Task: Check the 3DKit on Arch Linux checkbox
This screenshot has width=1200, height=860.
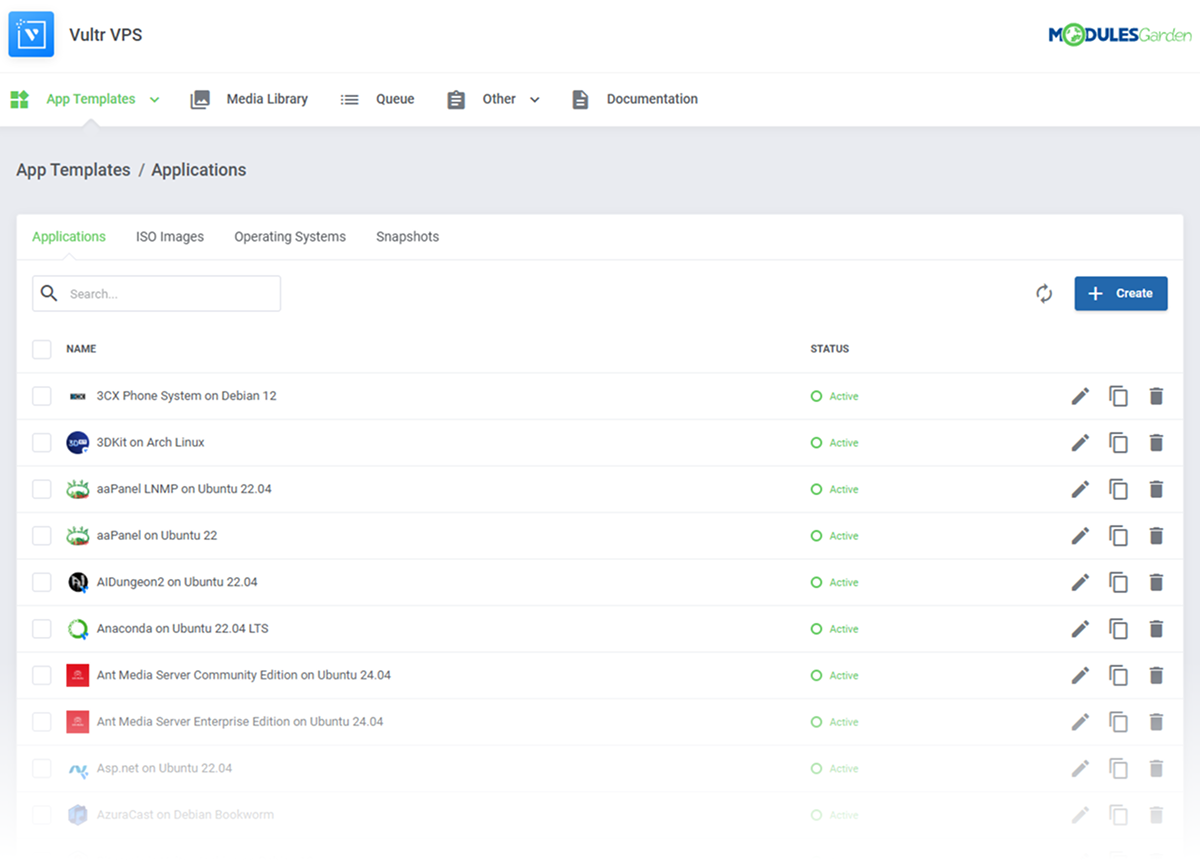Action: [x=42, y=442]
